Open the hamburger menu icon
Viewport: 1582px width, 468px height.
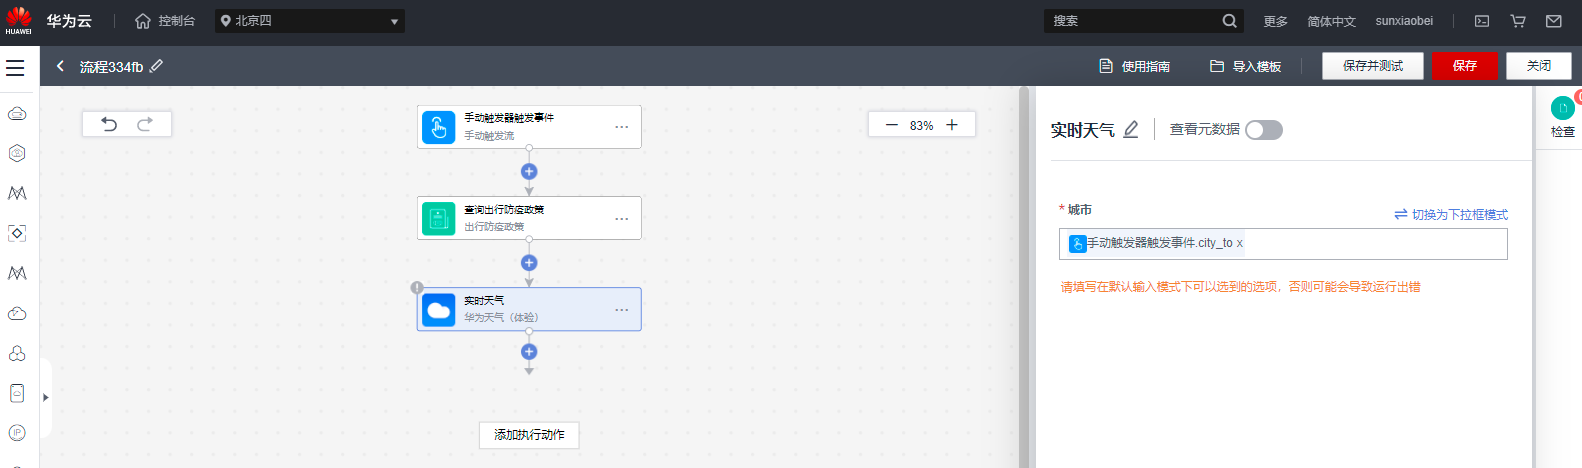[x=15, y=68]
